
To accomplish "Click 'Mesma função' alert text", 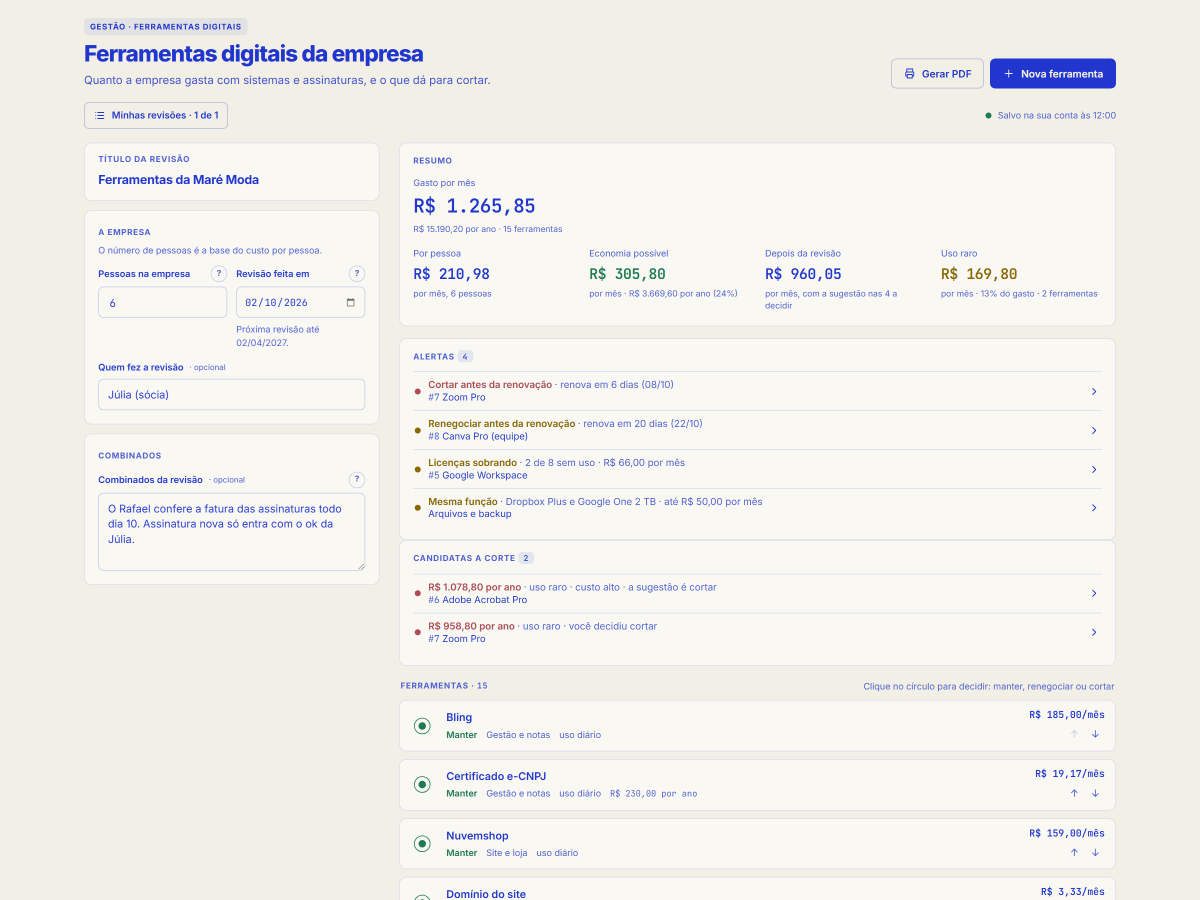I will pos(463,501).
